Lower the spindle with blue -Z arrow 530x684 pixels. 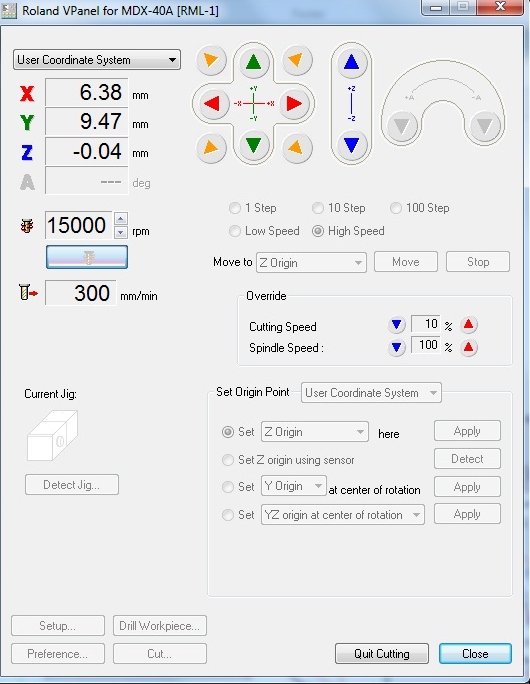[x=352, y=145]
